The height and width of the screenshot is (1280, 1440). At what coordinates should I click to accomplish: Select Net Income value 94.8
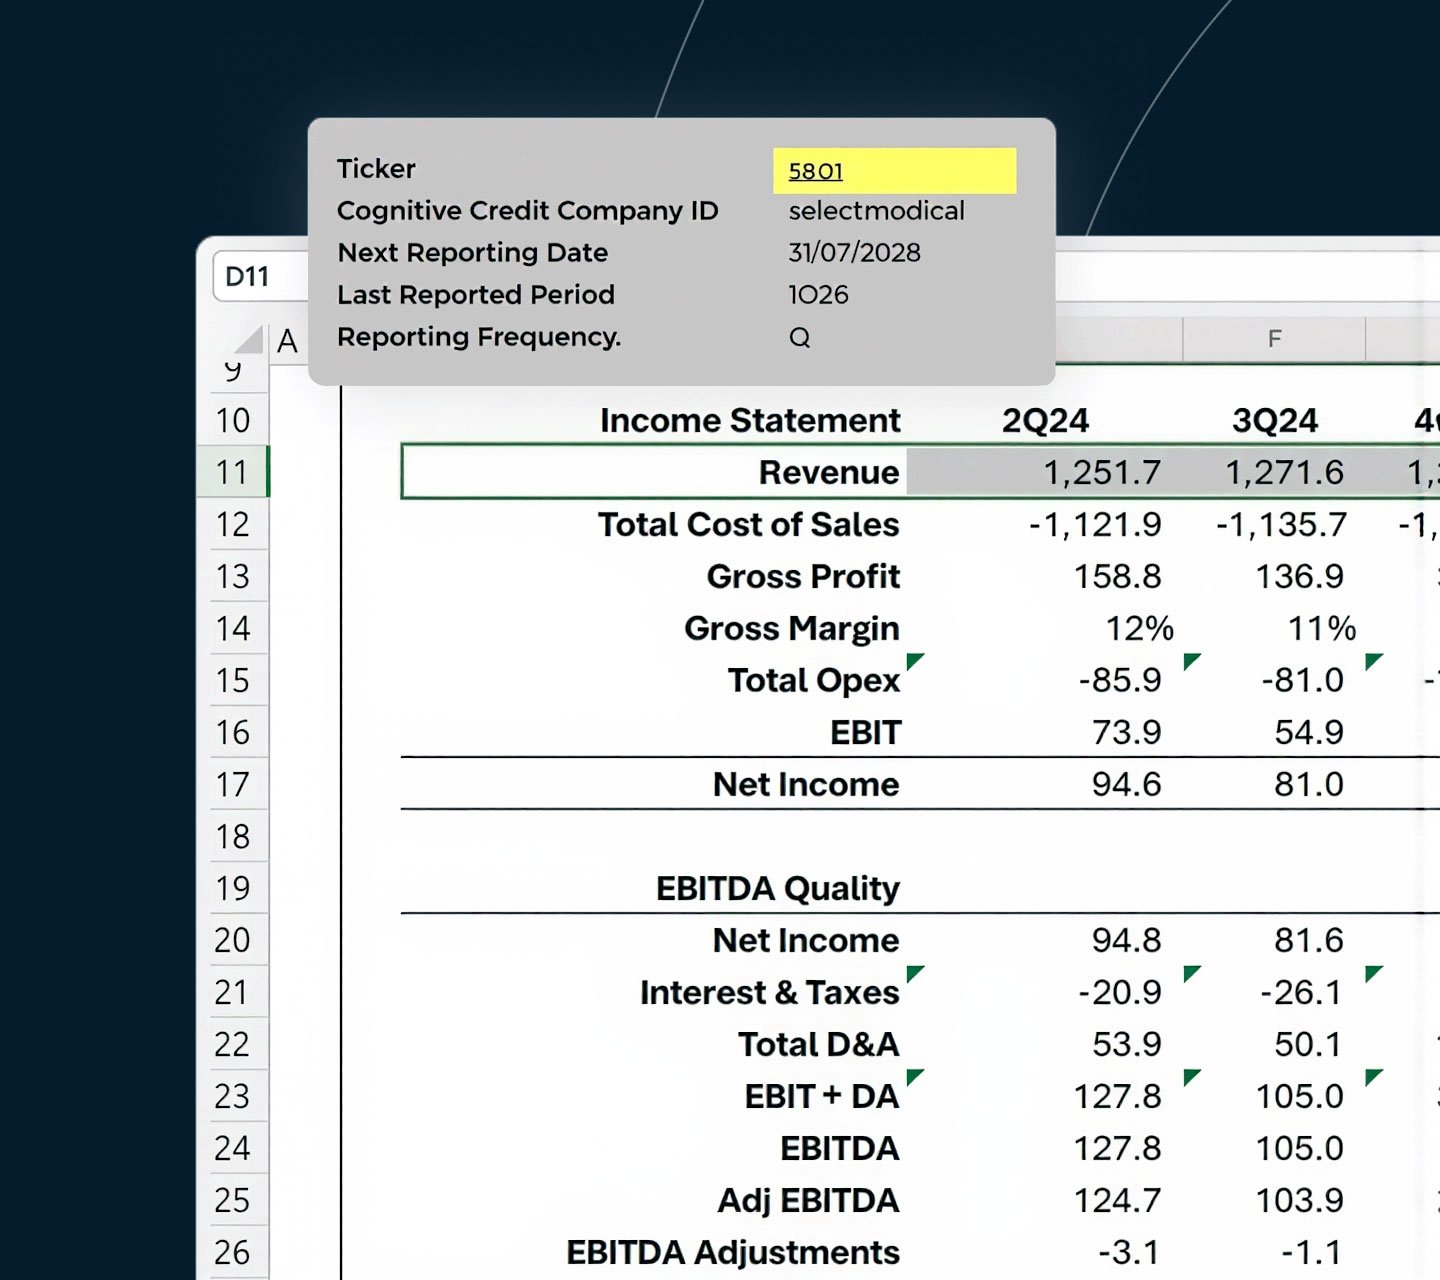point(1126,940)
